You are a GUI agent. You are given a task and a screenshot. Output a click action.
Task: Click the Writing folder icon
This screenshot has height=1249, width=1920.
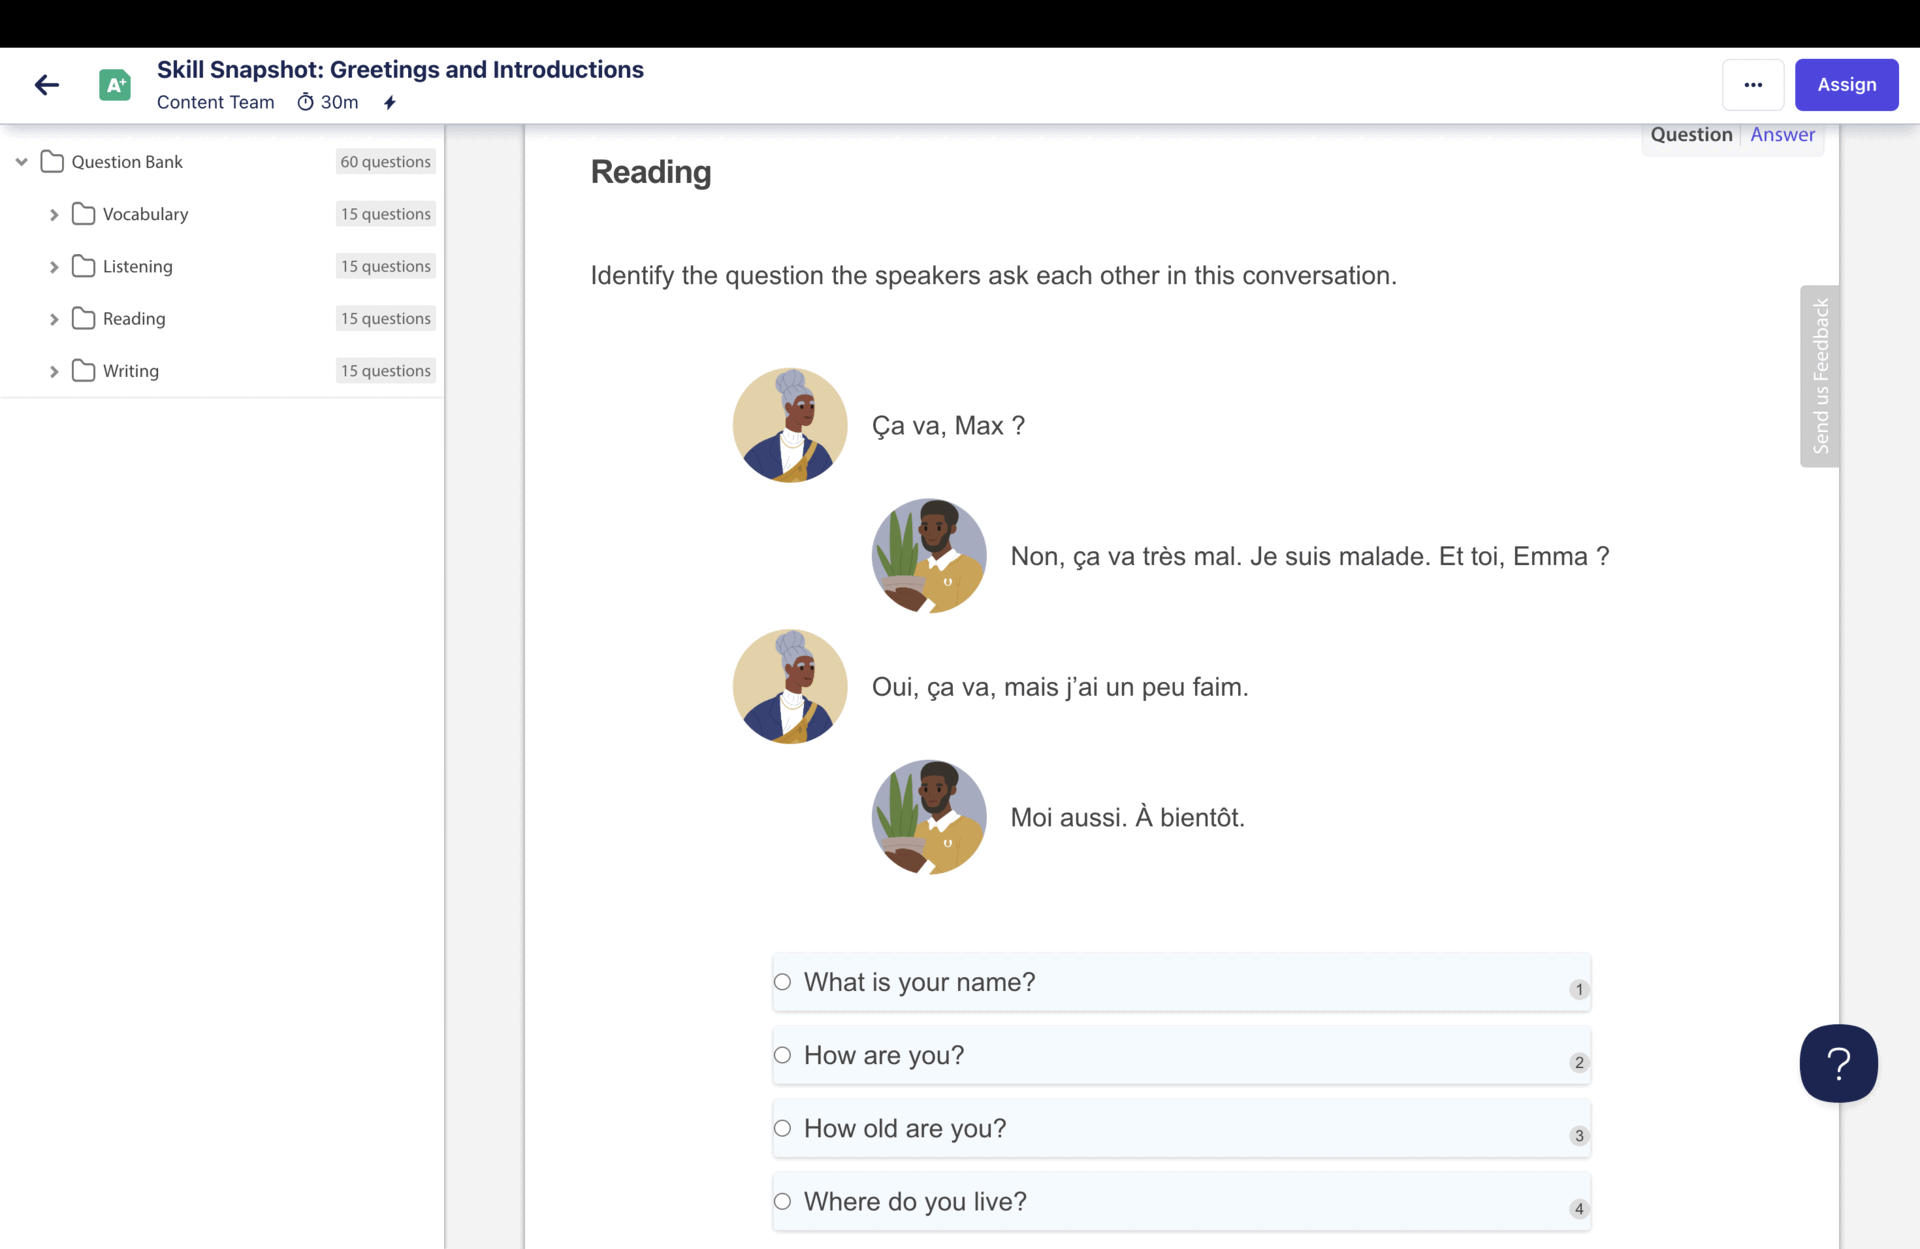[x=84, y=371]
